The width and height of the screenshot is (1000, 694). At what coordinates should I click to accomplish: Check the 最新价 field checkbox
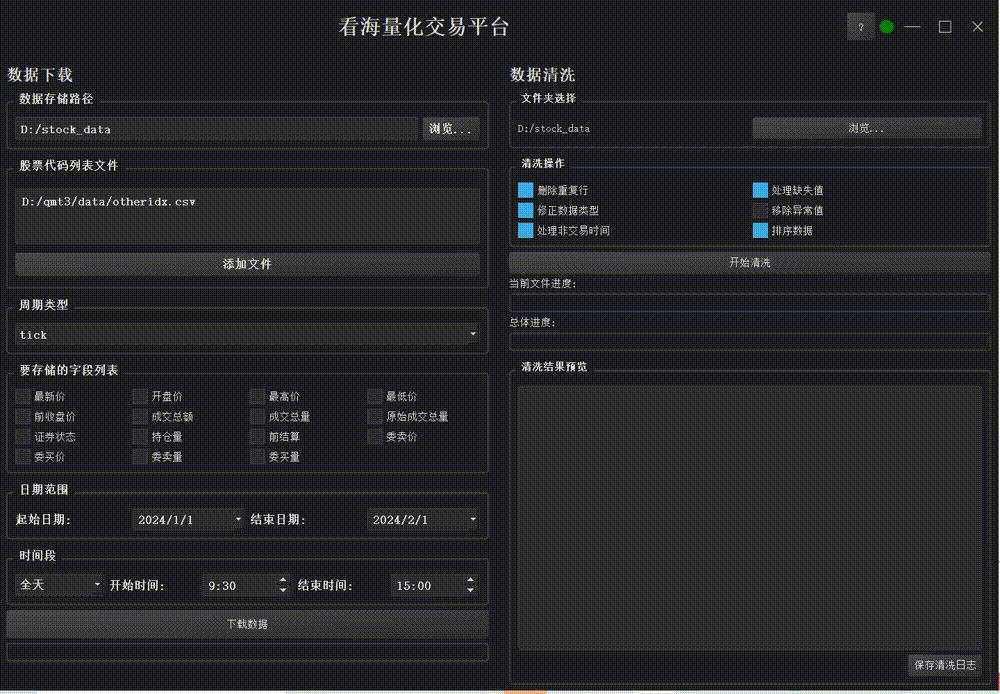click(x=22, y=396)
